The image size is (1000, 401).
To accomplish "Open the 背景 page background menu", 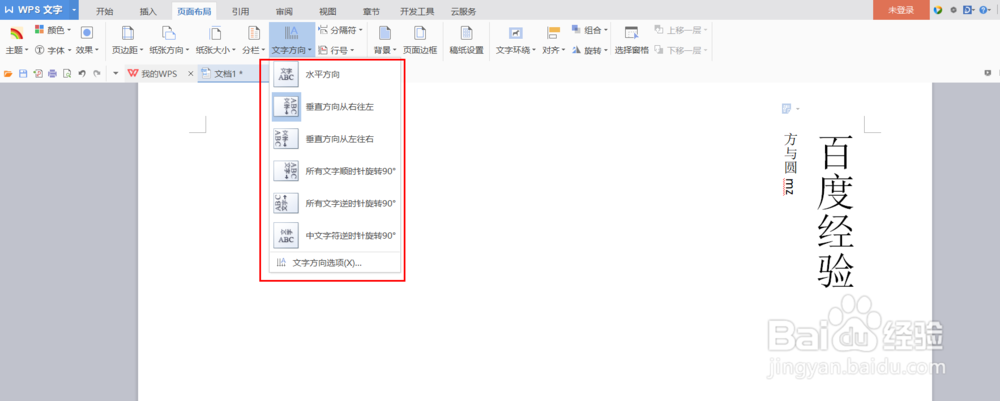I will click(x=385, y=41).
